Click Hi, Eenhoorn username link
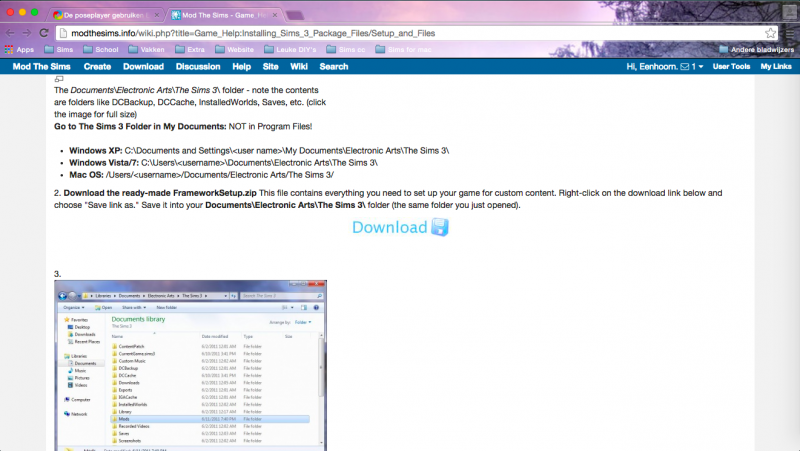 (x=652, y=66)
